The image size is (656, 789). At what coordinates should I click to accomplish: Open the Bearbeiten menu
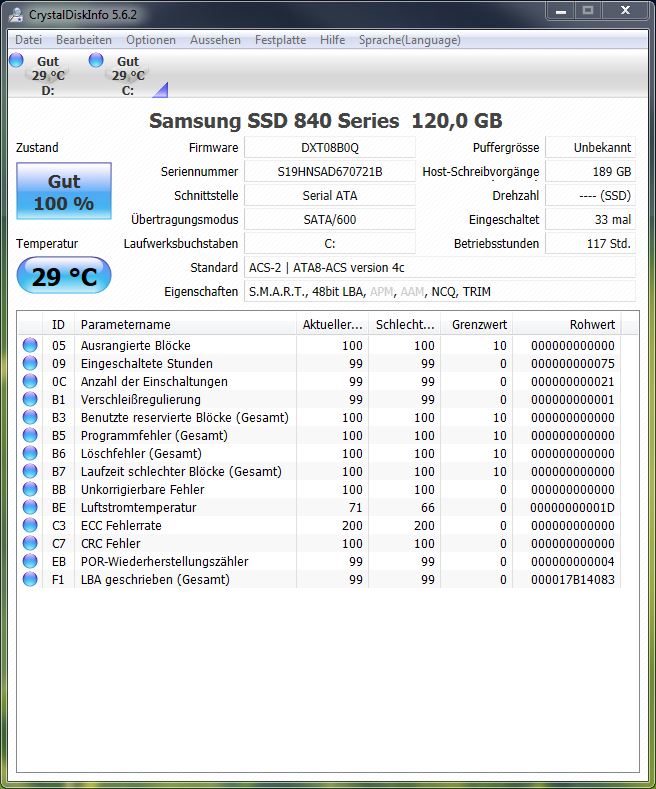tap(84, 40)
